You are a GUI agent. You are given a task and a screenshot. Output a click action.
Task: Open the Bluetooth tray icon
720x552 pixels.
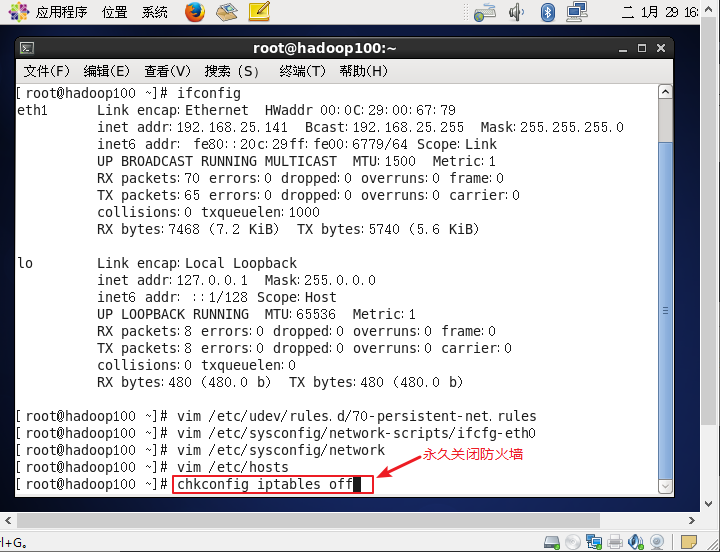click(x=547, y=12)
